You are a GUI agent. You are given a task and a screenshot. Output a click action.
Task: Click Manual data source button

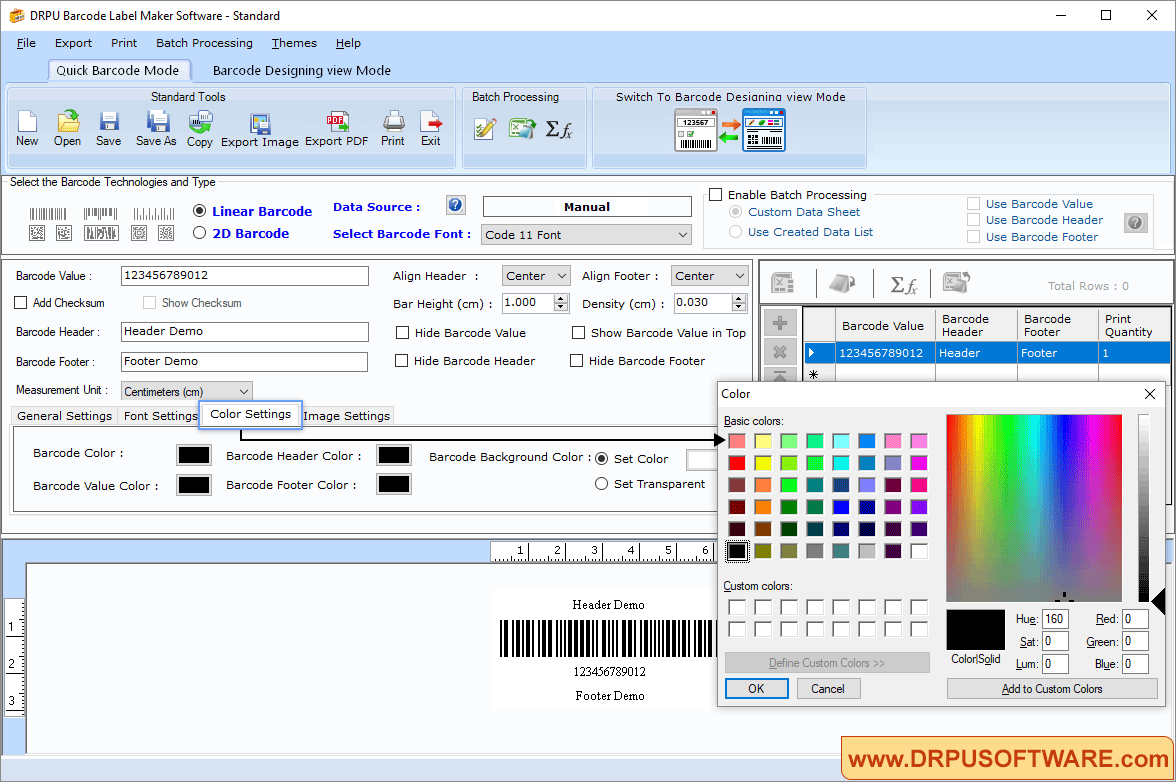587,207
